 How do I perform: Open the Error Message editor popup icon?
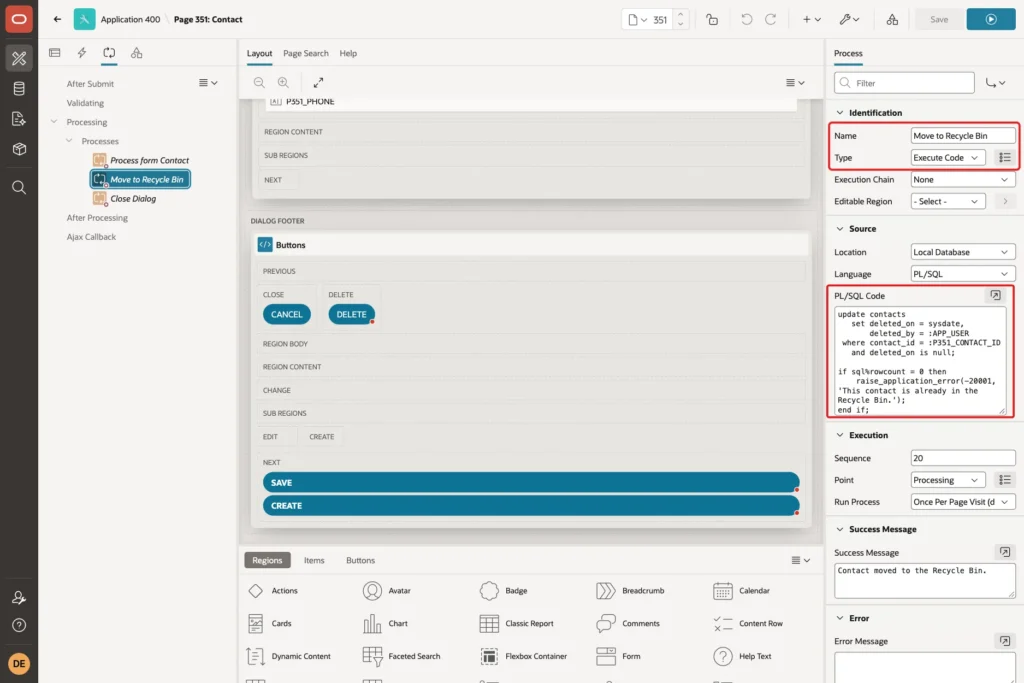pyautogui.click(x=1005, y=641)
